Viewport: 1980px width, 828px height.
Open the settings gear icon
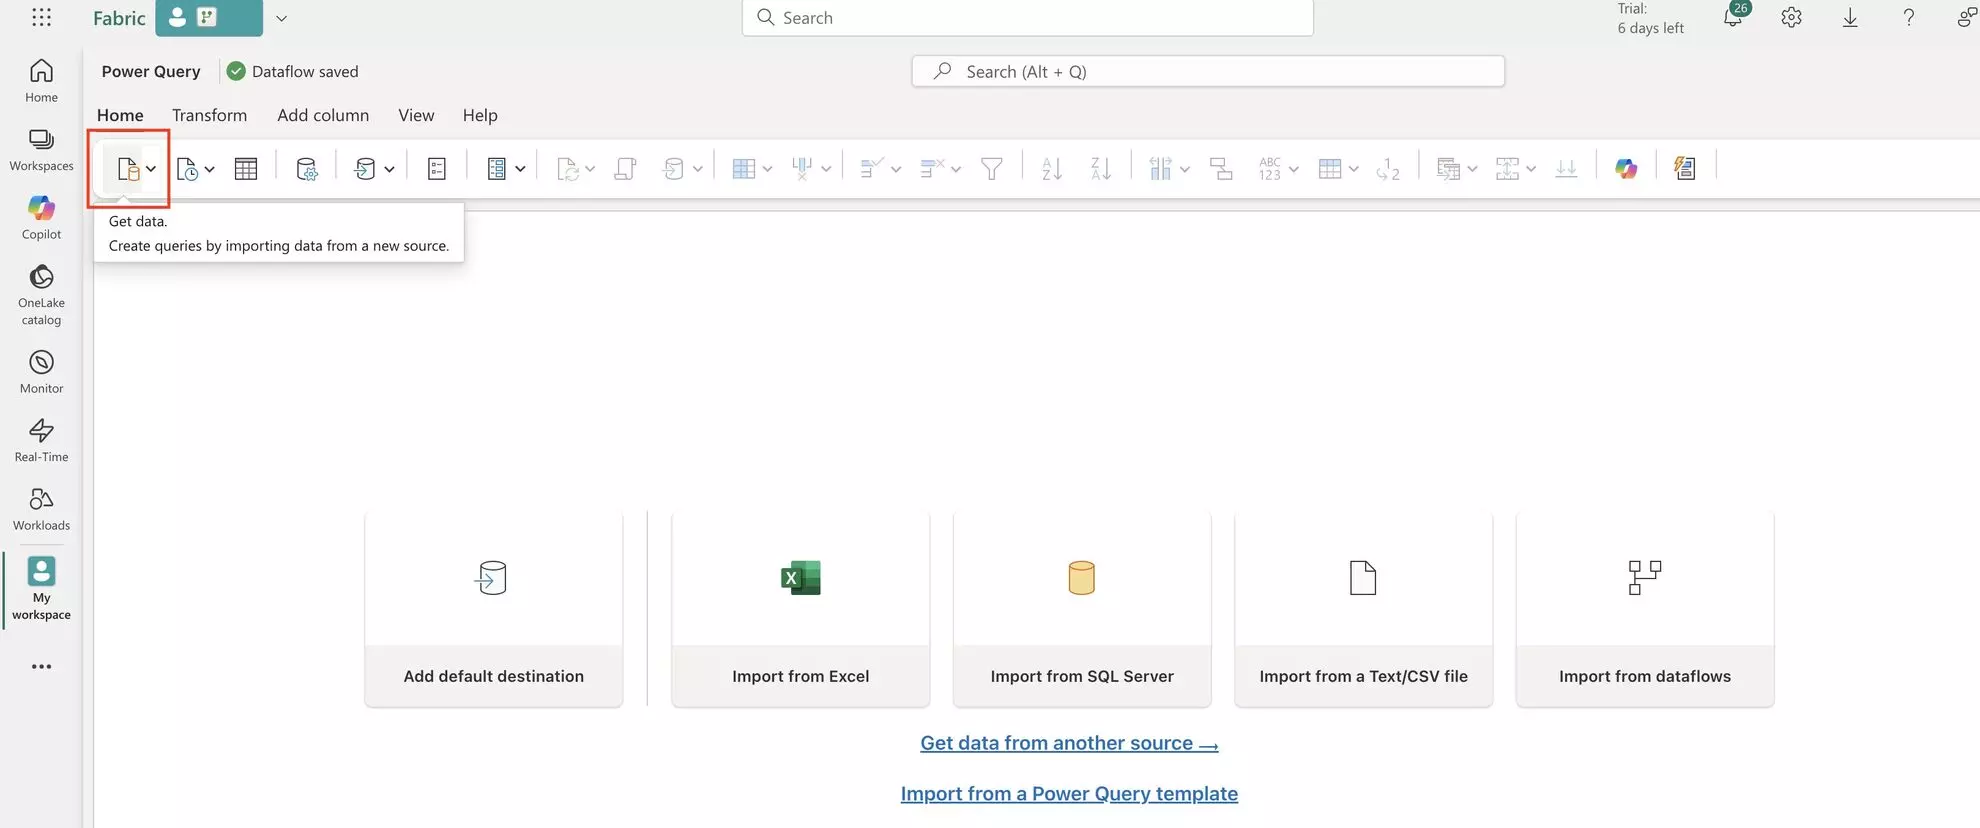click(1791, 17)
